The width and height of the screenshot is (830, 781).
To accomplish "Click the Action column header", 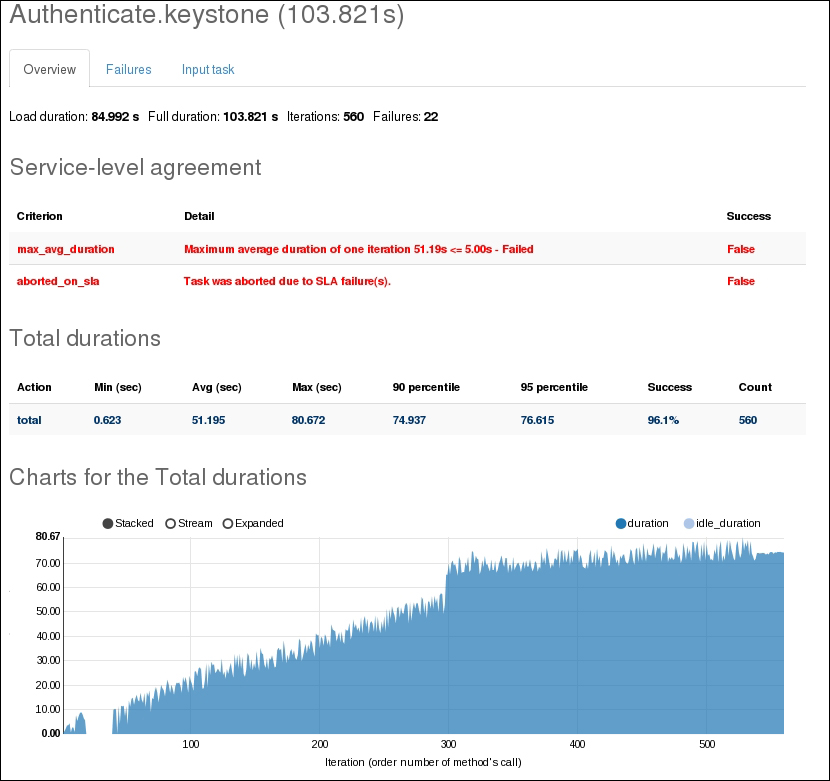I will 35,387.
